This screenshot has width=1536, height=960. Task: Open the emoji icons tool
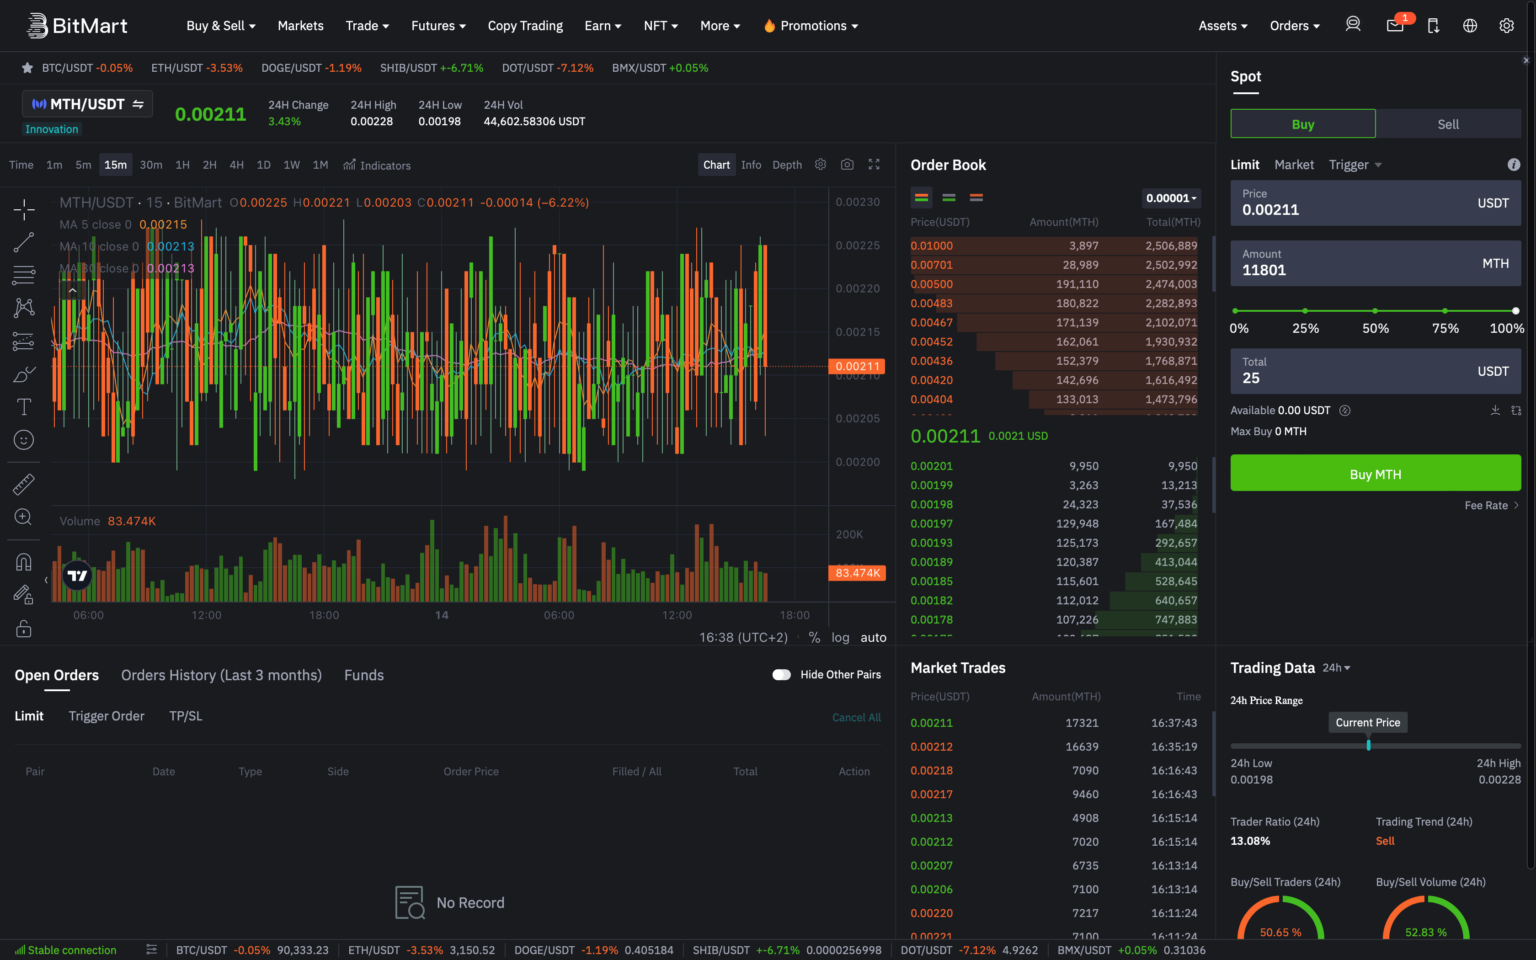24,440
